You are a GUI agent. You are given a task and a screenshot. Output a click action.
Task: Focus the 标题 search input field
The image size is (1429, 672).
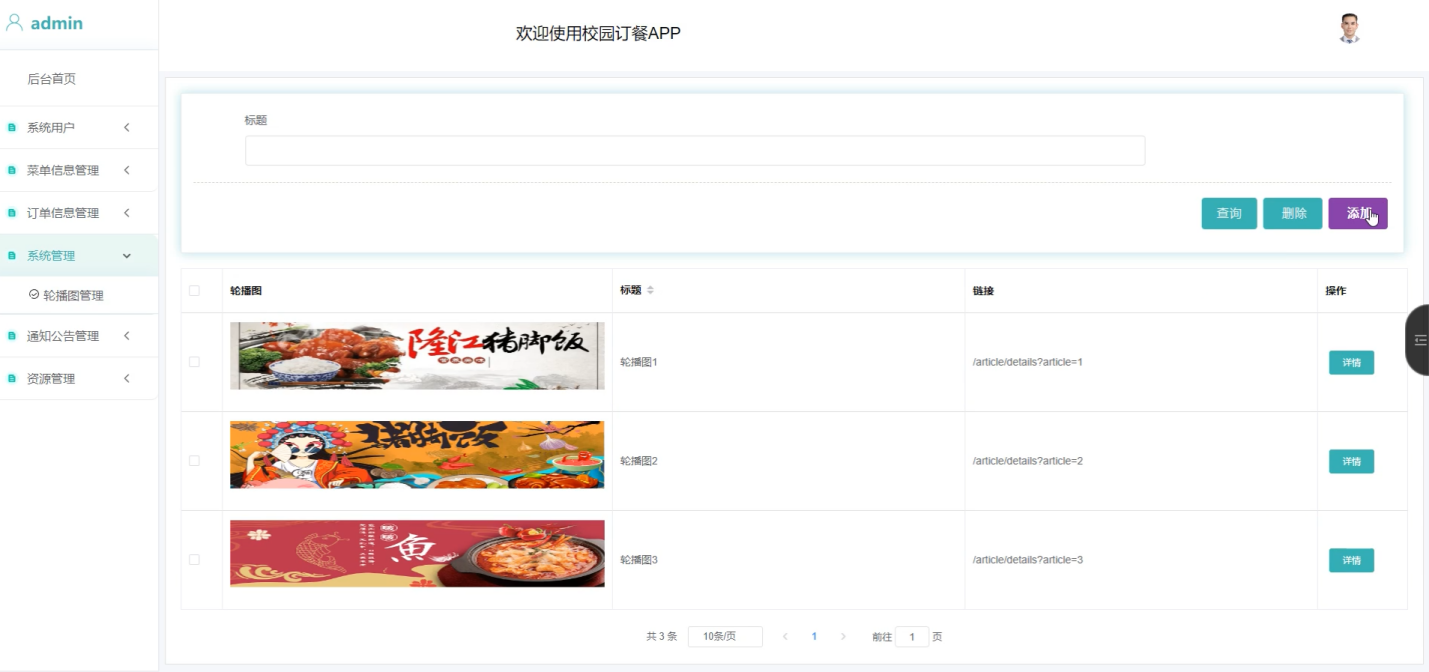[695, 151]
